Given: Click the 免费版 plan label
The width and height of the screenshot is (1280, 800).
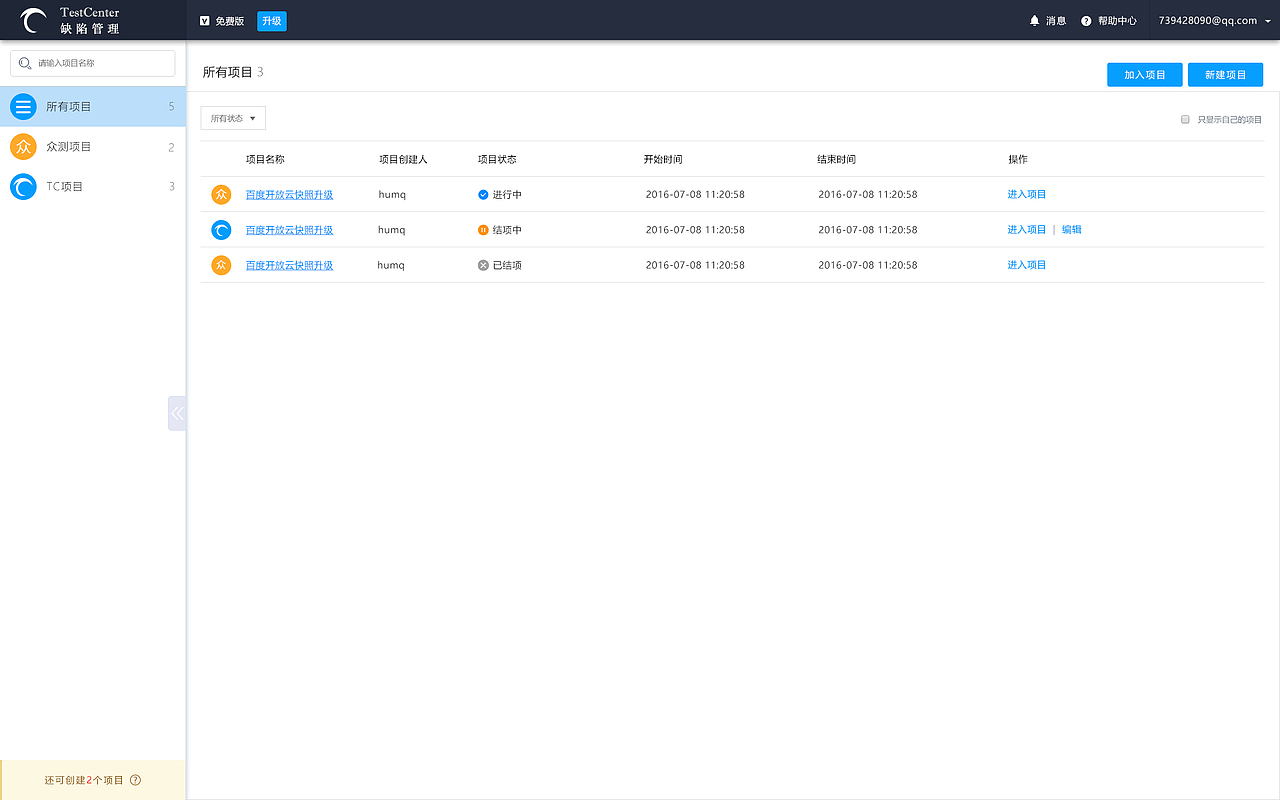Looking at the screenshot, I should (229, 21).
